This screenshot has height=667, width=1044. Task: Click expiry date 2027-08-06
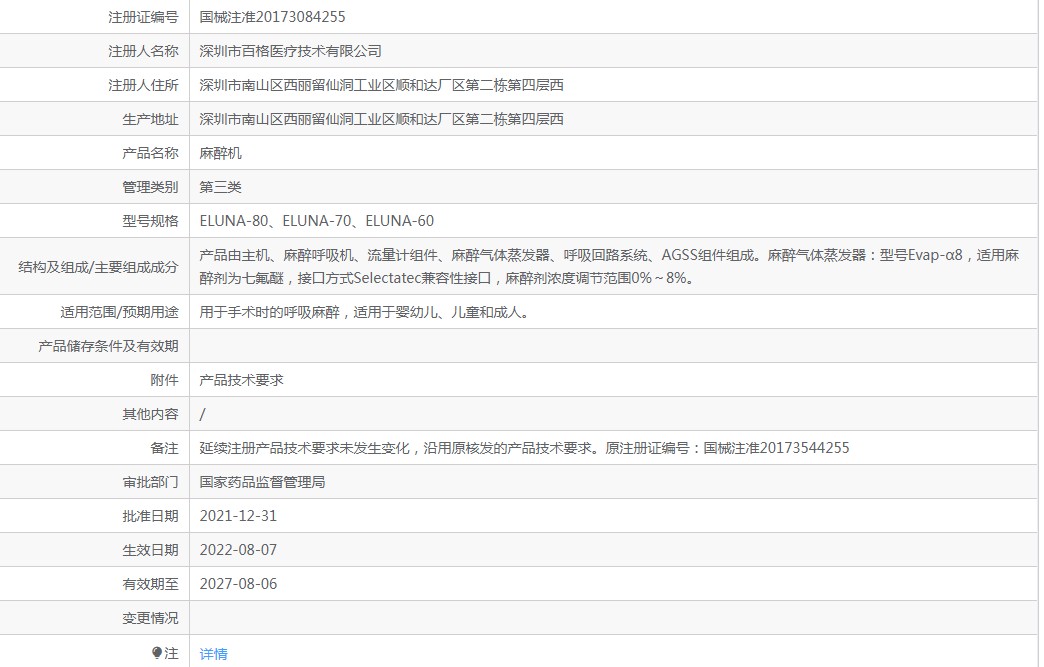(238, 584)
